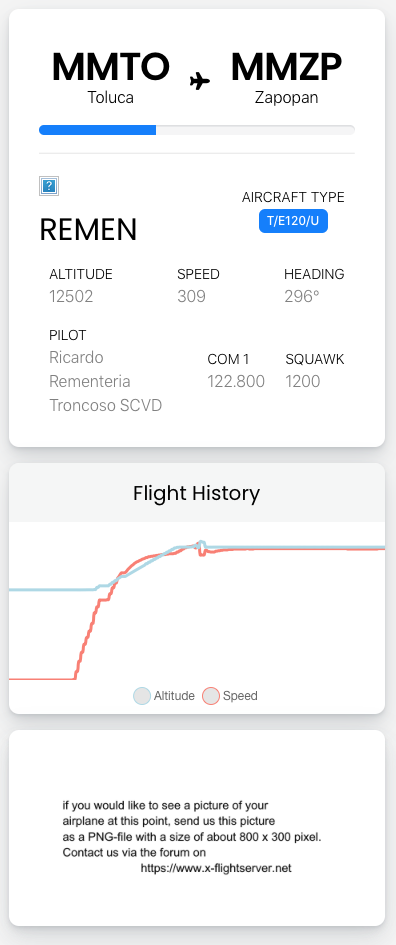Click the altitude value 12502
Screen dimensions: 396x945
click(x=71, y=297)
